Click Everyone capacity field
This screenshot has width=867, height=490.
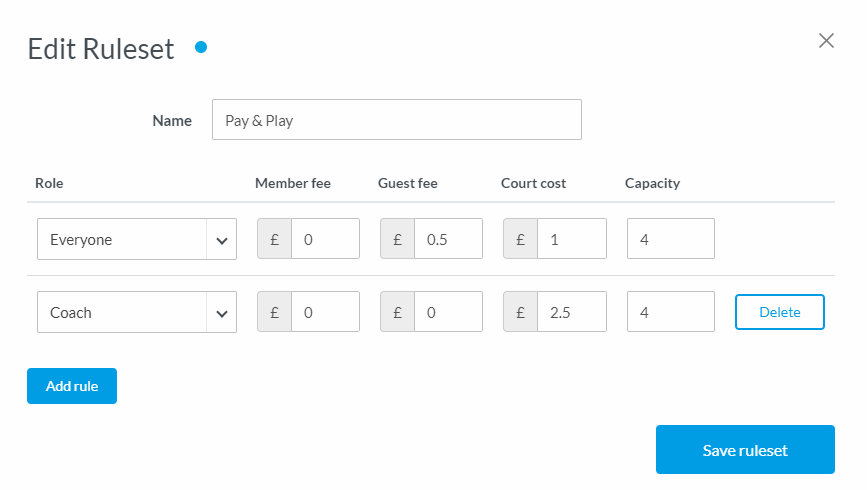(670, 240)
